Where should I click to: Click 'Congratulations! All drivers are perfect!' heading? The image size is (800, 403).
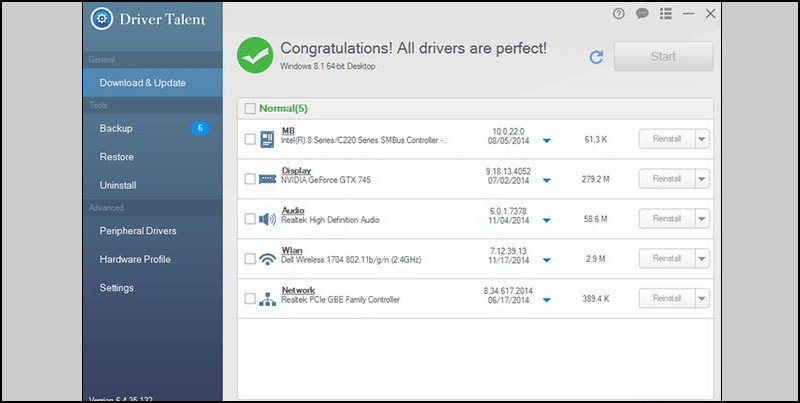[x=414, y=48]
